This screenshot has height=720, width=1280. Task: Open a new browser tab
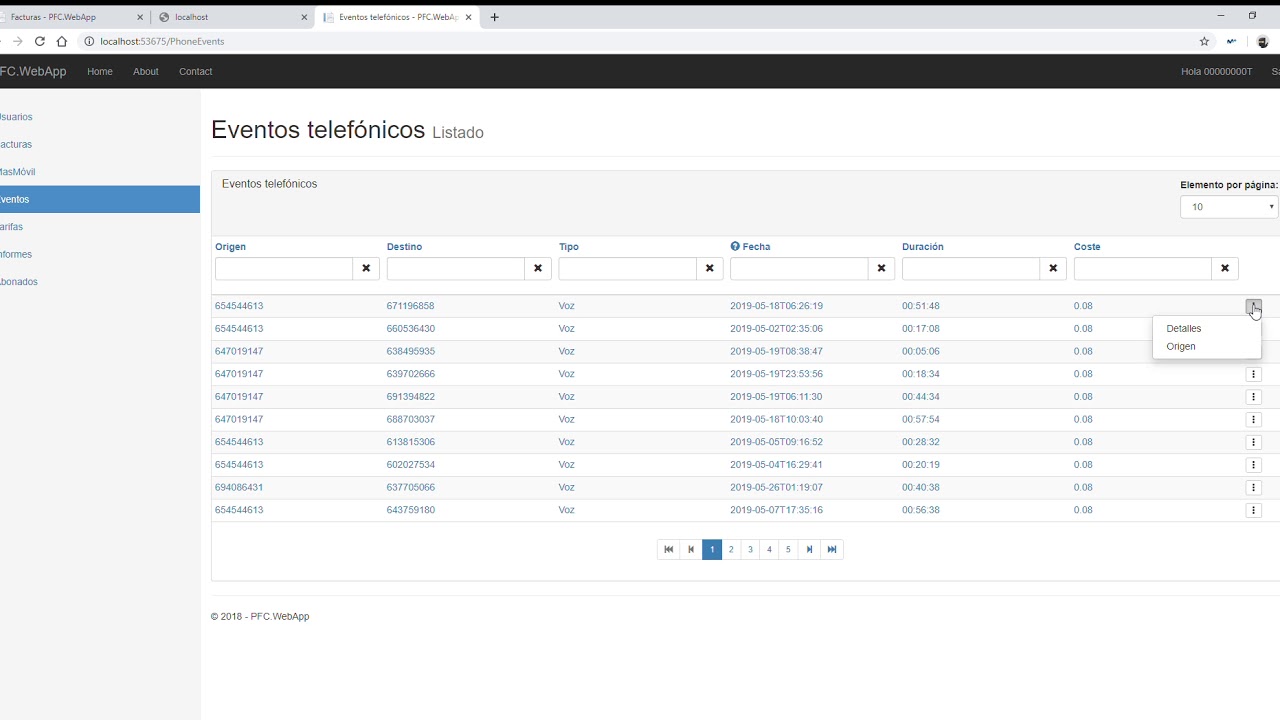coord(494,17)
